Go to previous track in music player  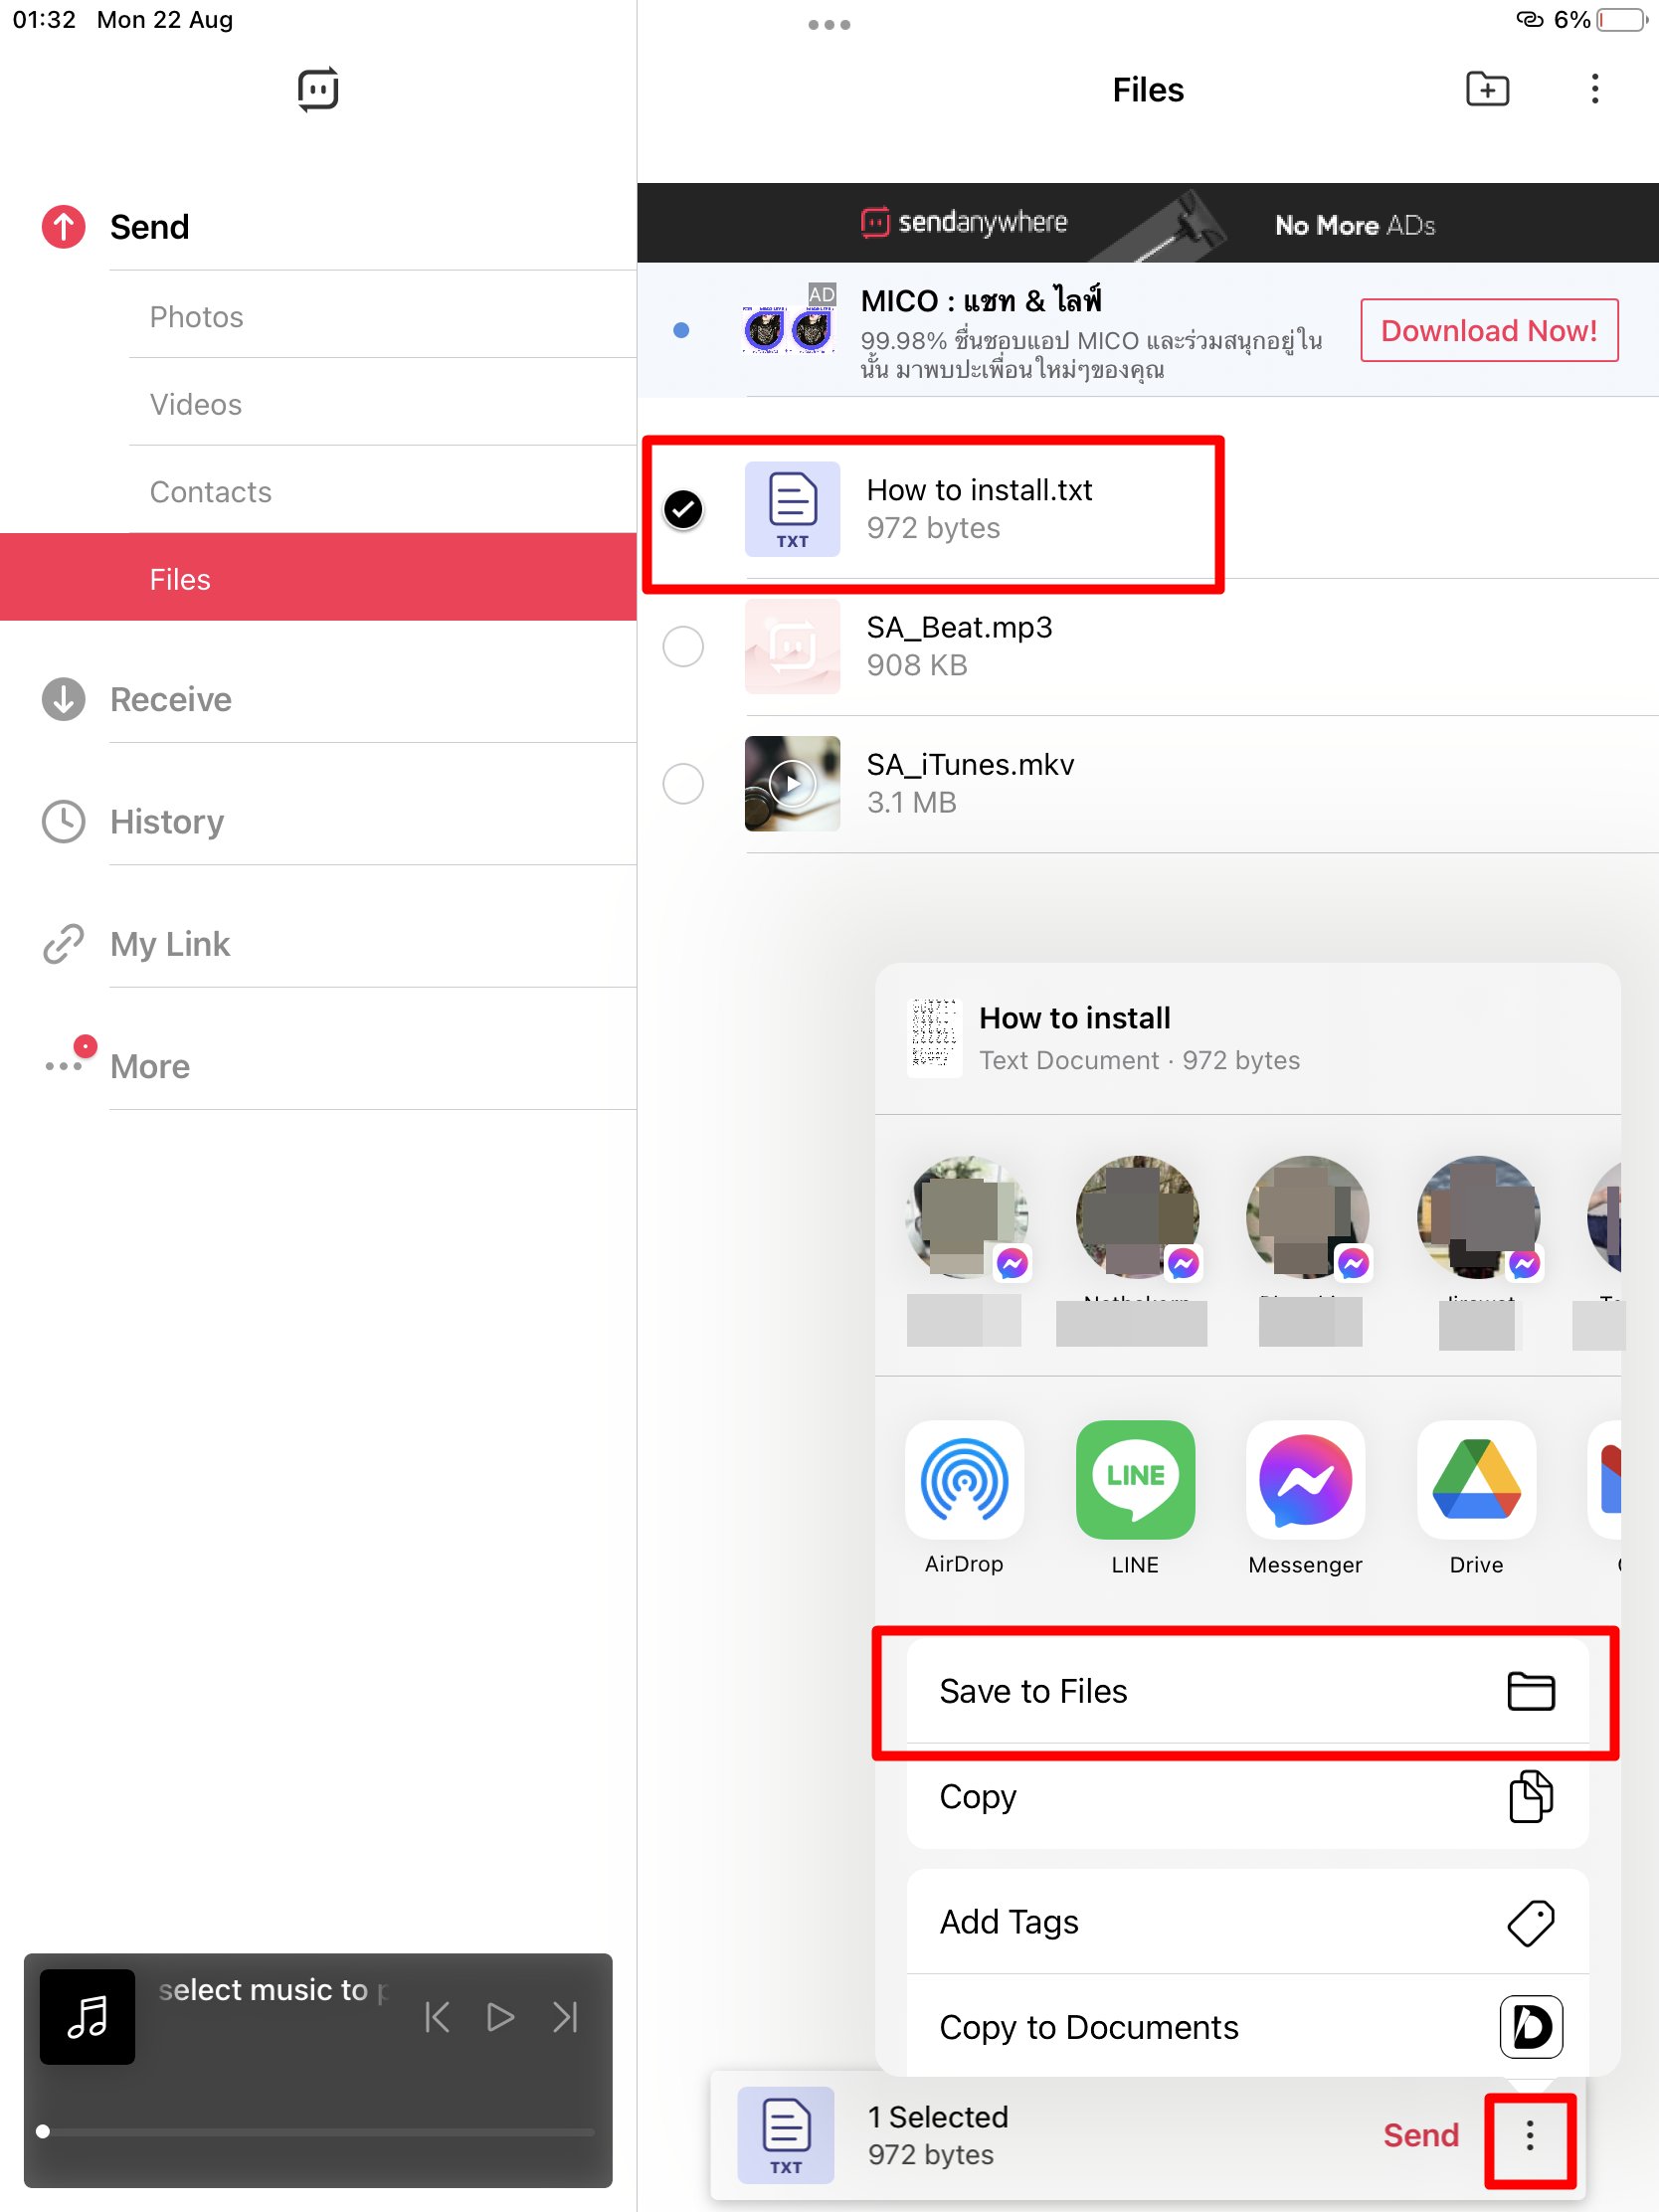coord(437,2017)
